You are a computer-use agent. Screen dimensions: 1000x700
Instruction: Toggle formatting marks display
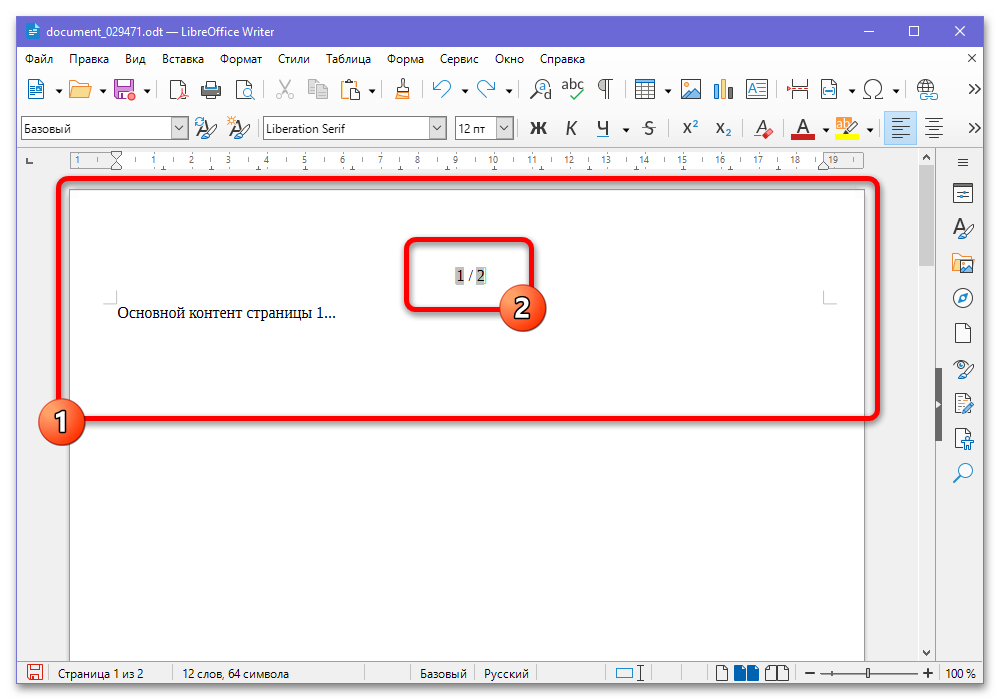tap(605, 89)
